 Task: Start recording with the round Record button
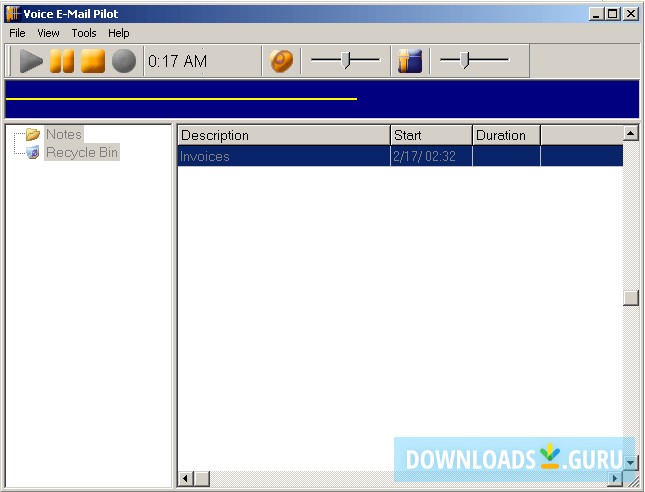[x=124, y=61]
